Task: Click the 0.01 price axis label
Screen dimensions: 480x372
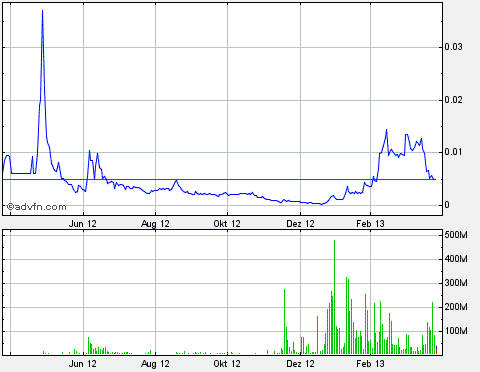Action: coord(454,152)
